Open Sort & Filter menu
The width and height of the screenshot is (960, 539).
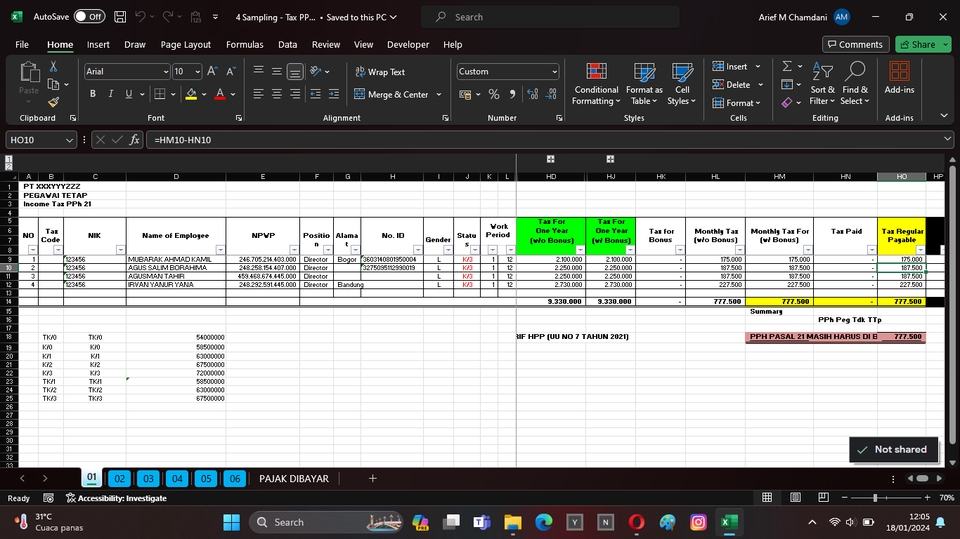click(822, 83)
